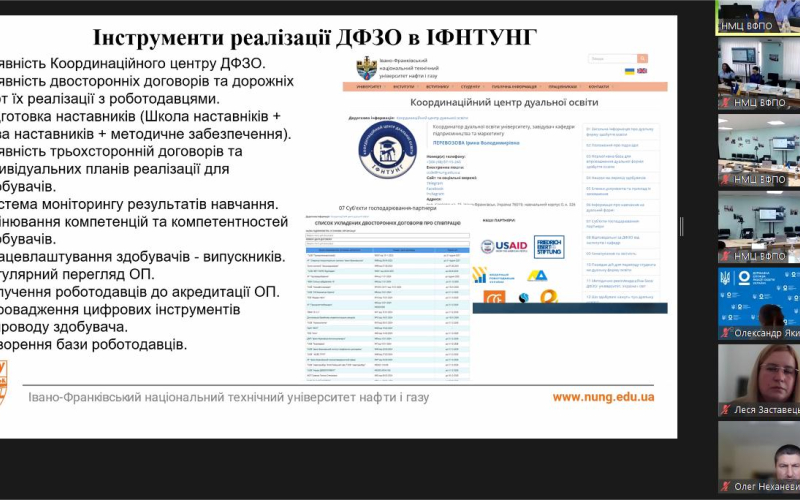Open the КОНТАКТИ menu item
The image size is (800, 500).
(x=599, y=87)
